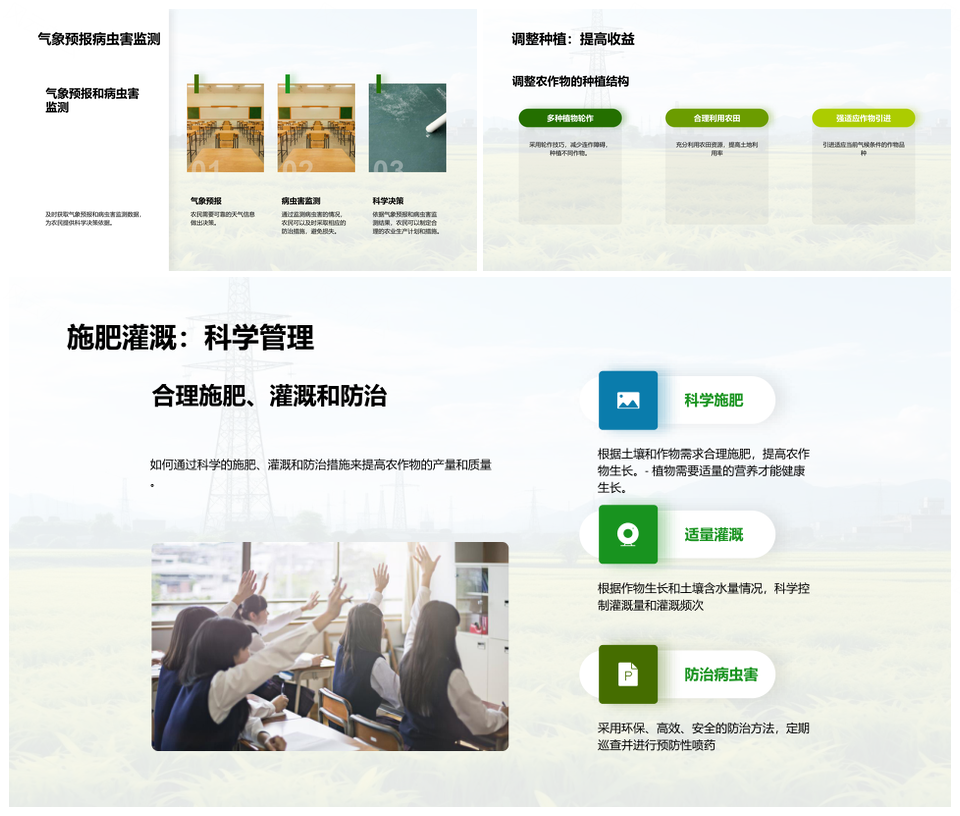Select the classroom photo numbered 02

point(316,128)
